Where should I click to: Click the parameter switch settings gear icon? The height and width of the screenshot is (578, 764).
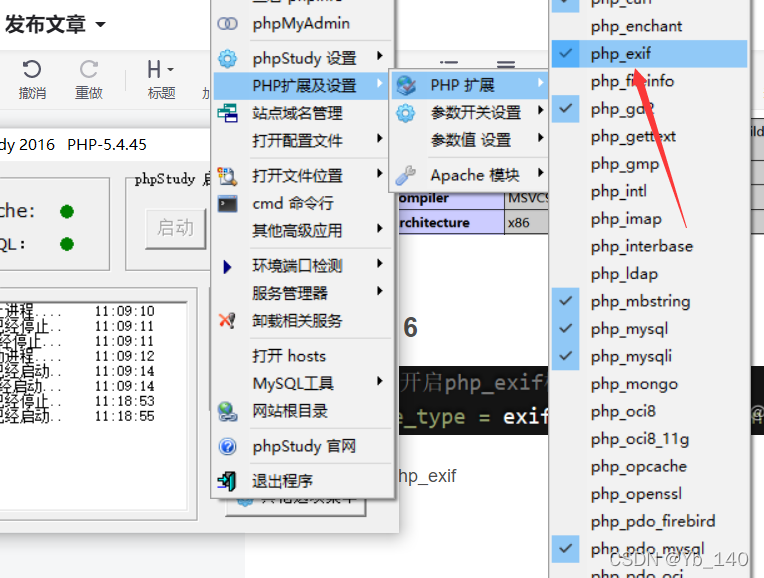(x=405, y=113)
